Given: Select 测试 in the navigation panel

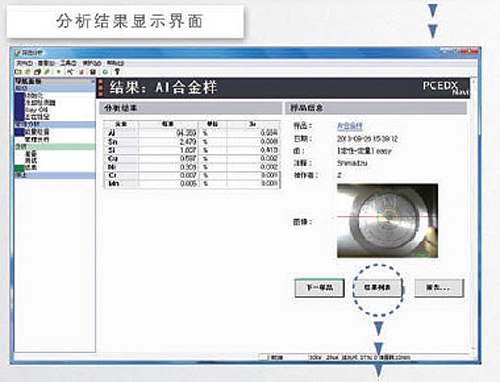Looking at the screenshot, I should point(31,161).
